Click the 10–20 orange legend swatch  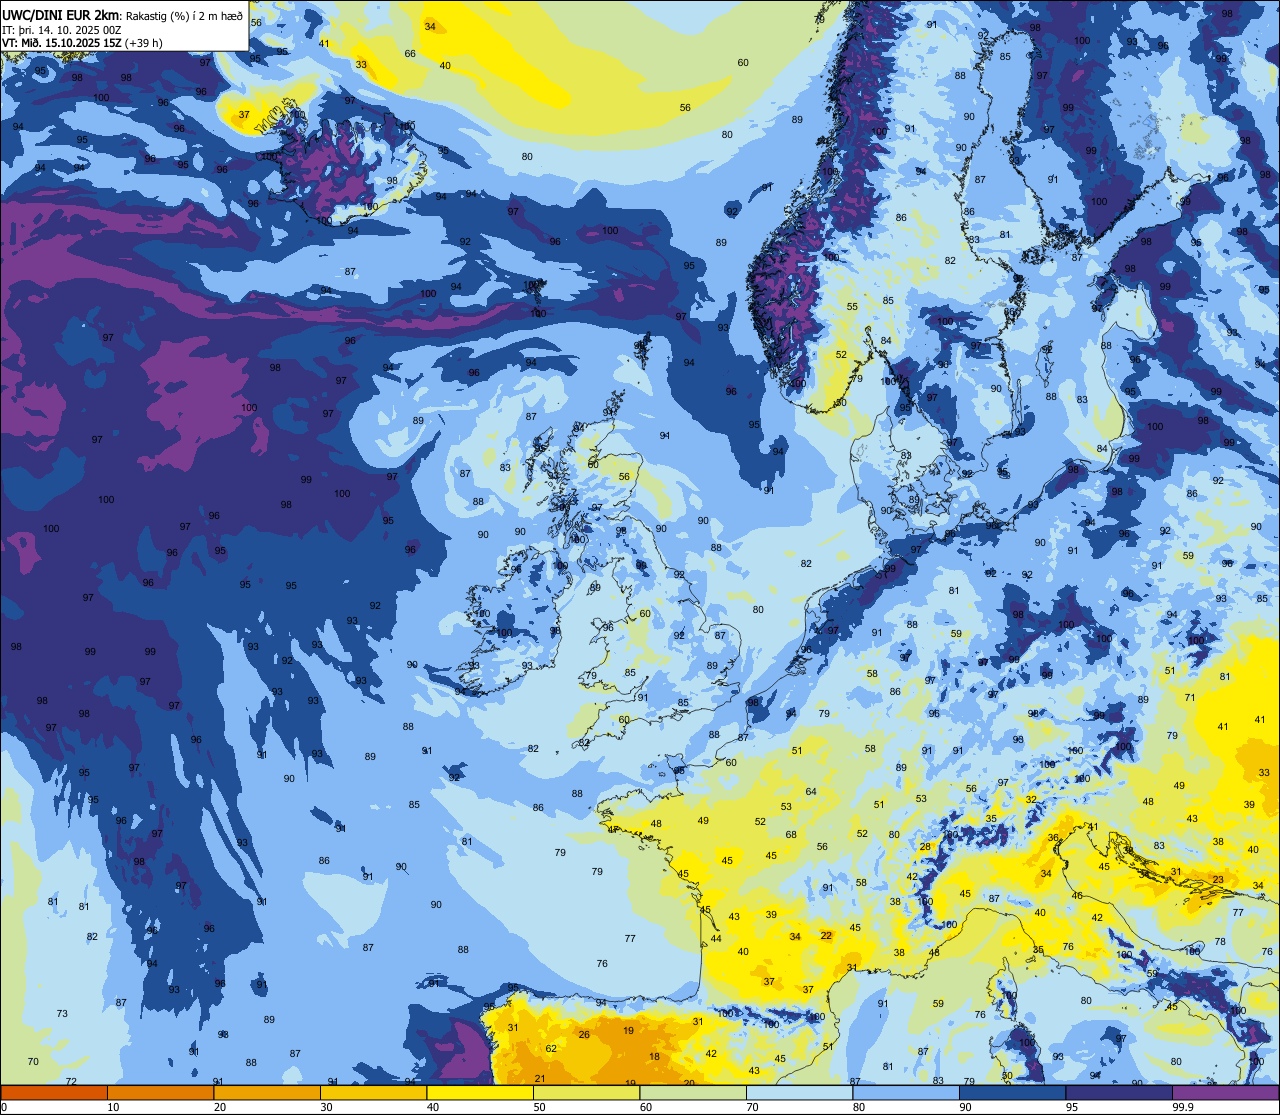coord(160,1092)
